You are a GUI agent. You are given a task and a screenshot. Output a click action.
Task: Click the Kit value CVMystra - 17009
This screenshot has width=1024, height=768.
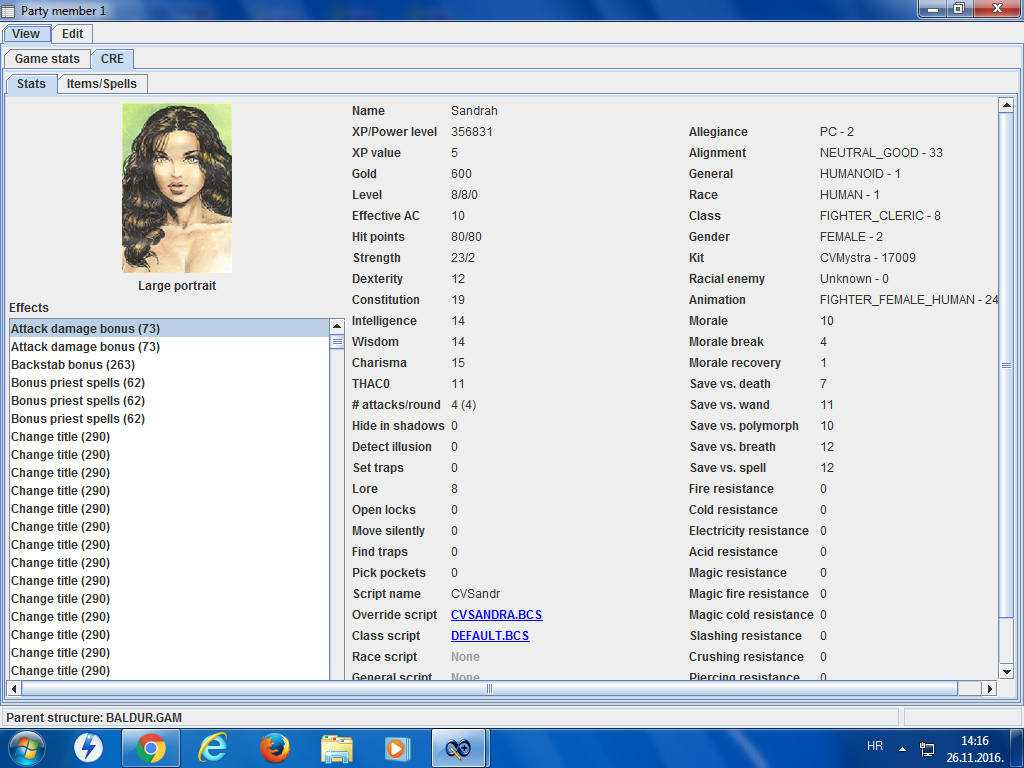867,258
